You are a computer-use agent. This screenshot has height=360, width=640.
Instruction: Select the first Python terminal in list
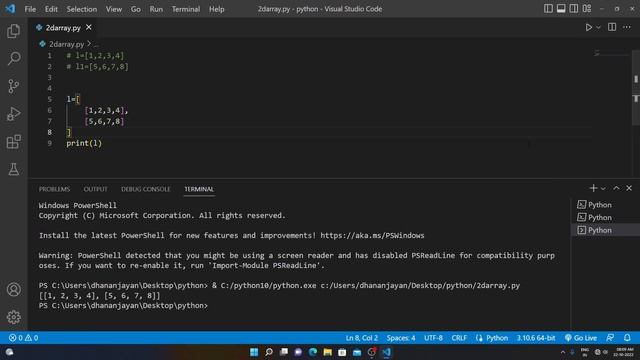click(605, 205)
